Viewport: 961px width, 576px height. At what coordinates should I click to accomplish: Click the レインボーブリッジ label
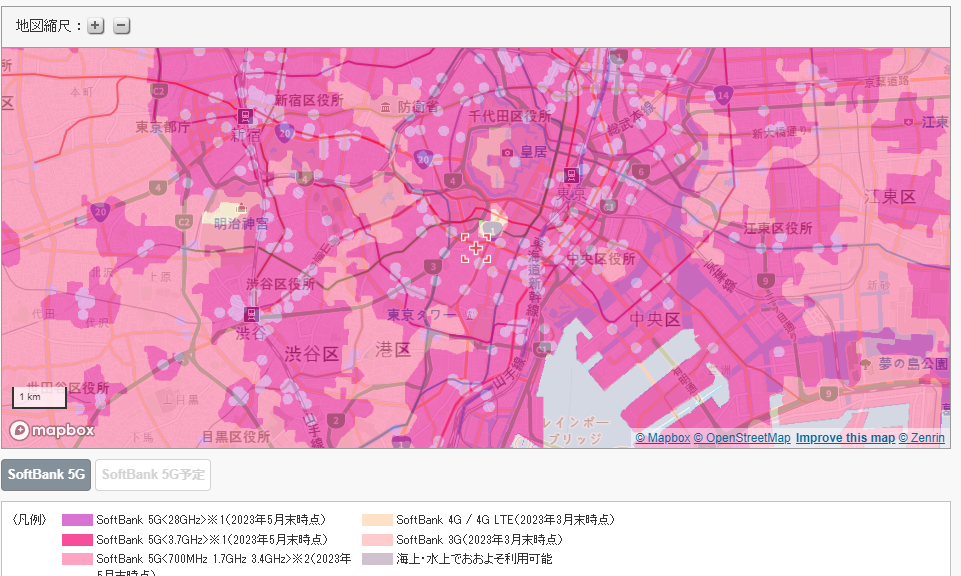pos(575,431)
